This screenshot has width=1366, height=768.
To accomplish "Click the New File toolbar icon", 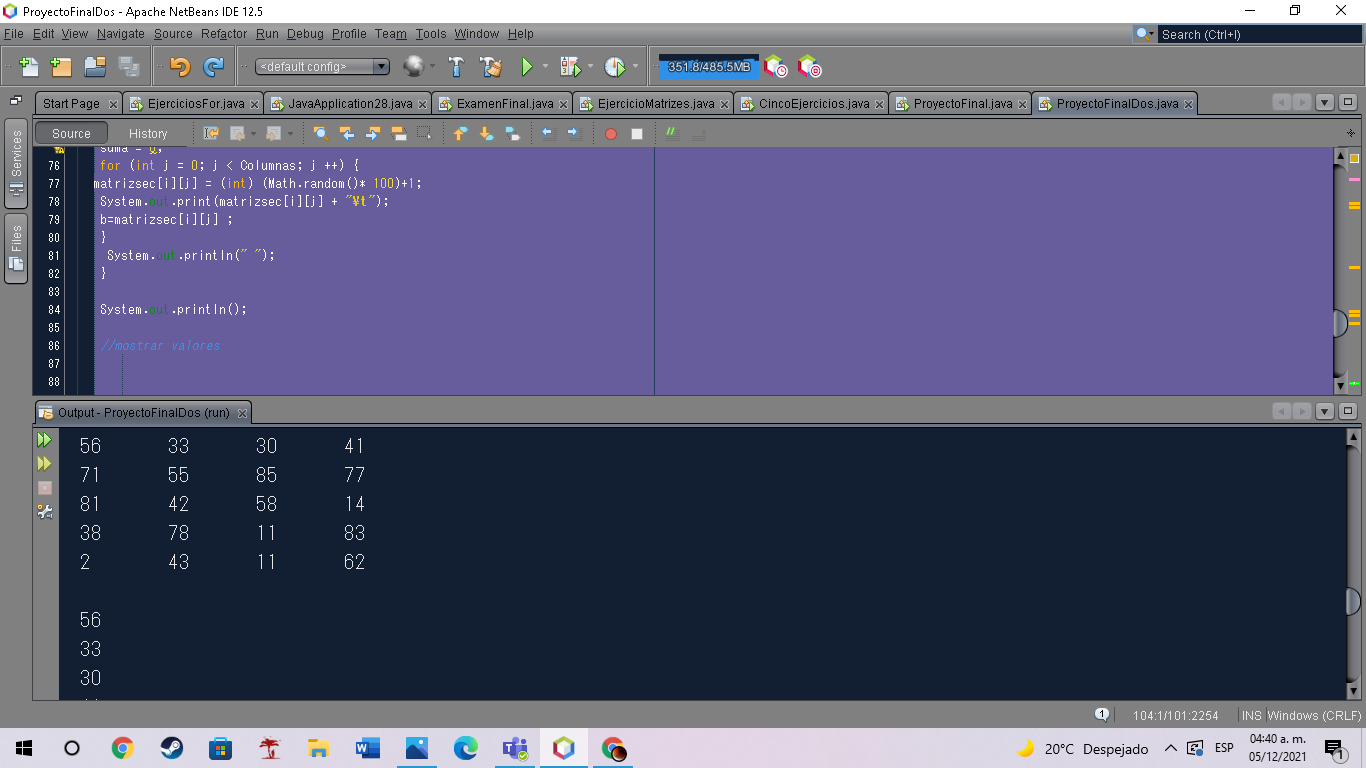I will pos(29,67).
